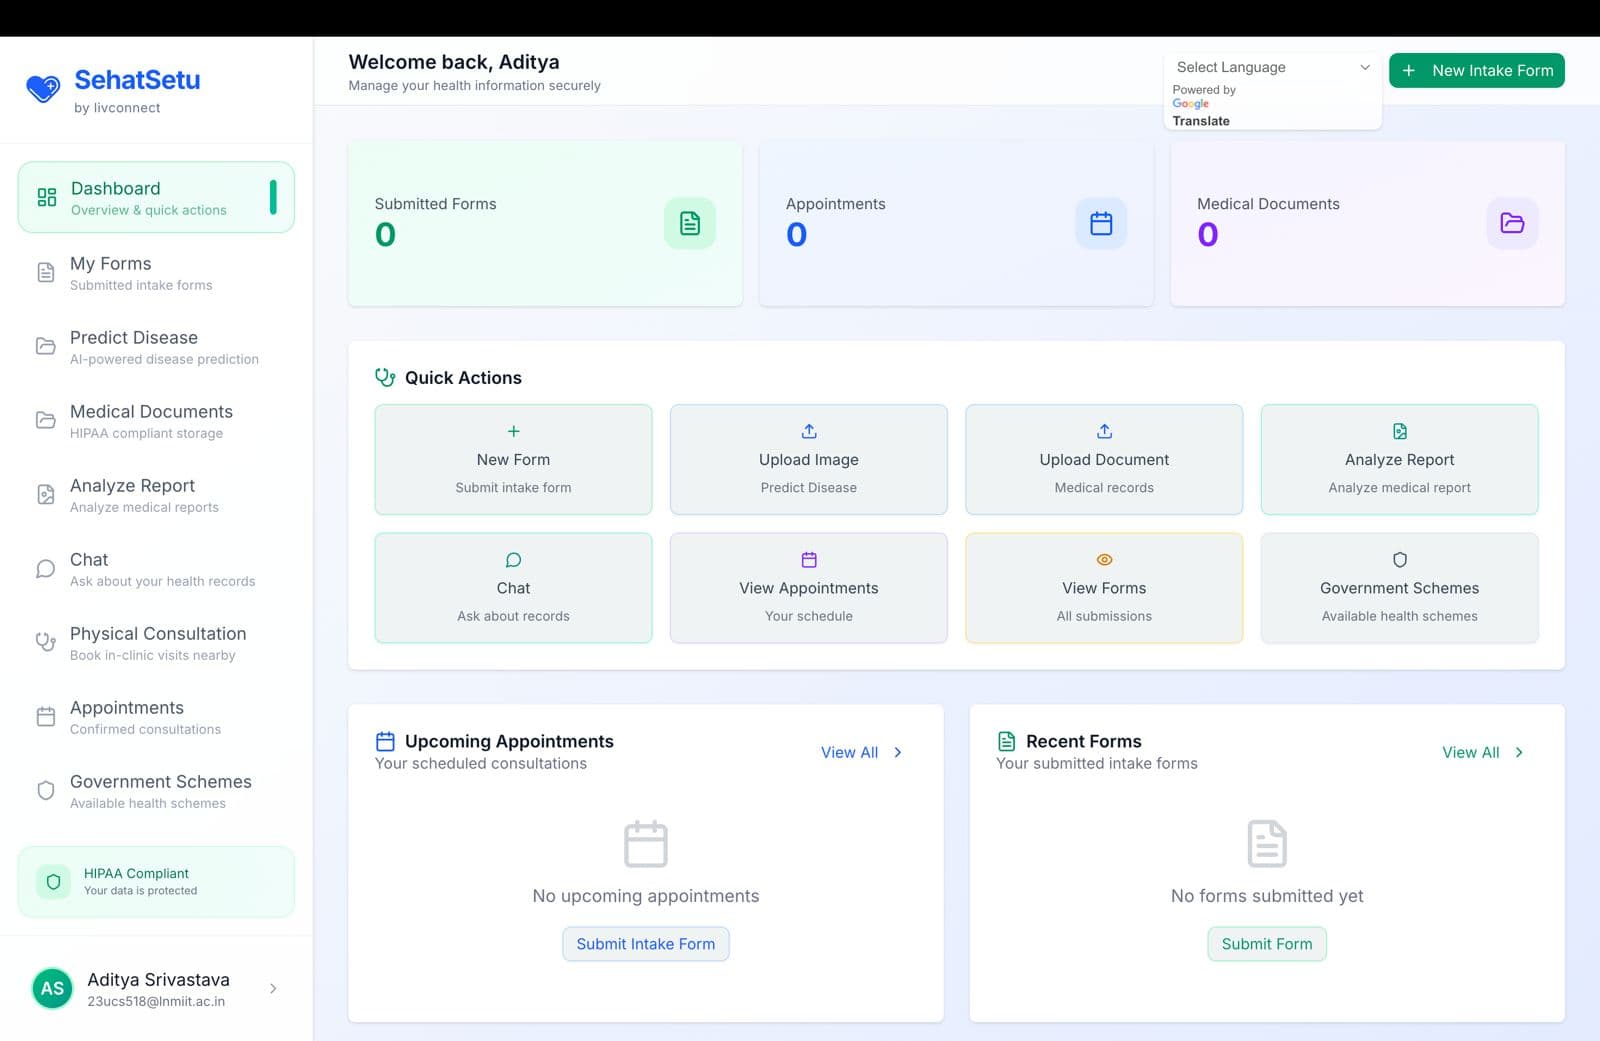Image resolution: width=1600 pixels, height=1041 pixels.
Task: Click the blue Appointments calendar card icon
Action: pyautogui.click(x=1101, y=223)
